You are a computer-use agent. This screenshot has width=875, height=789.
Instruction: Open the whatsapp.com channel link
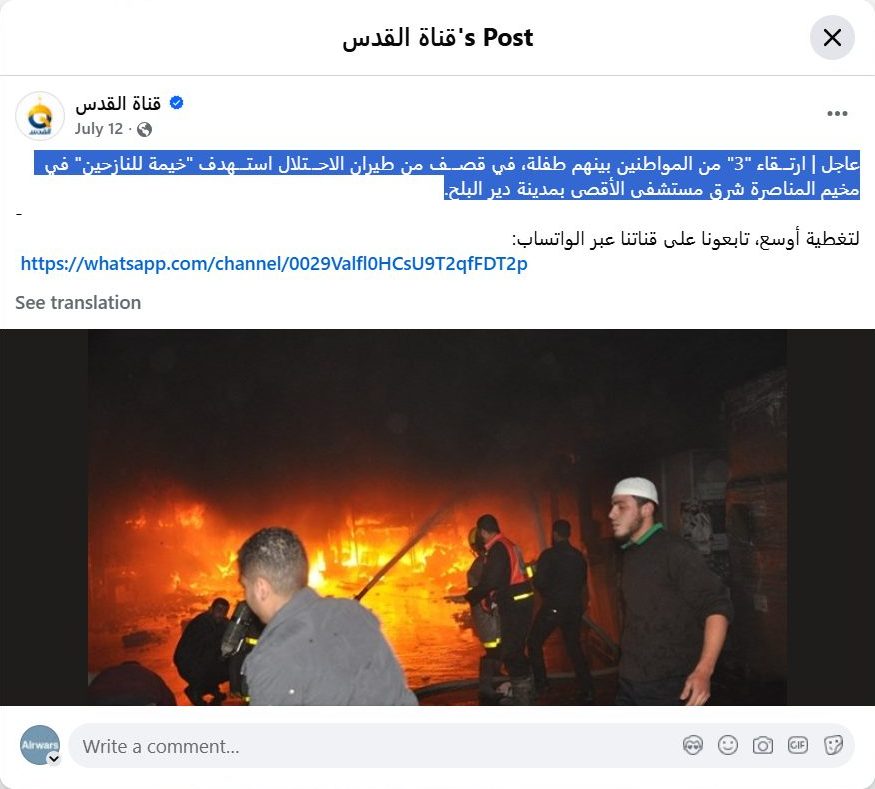tap(273, 263)
